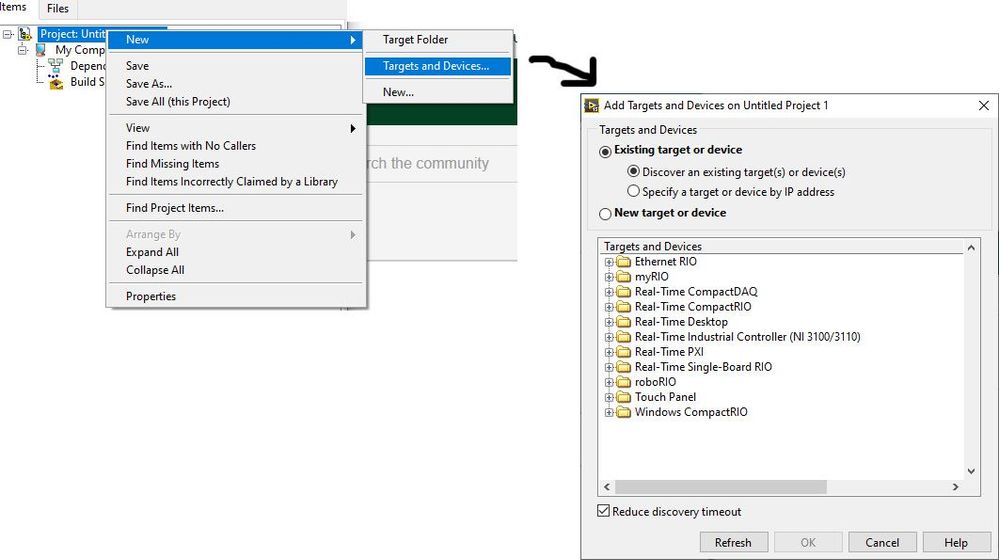
Task: Select Find Items with No Callers
Action: coord(236,146)
